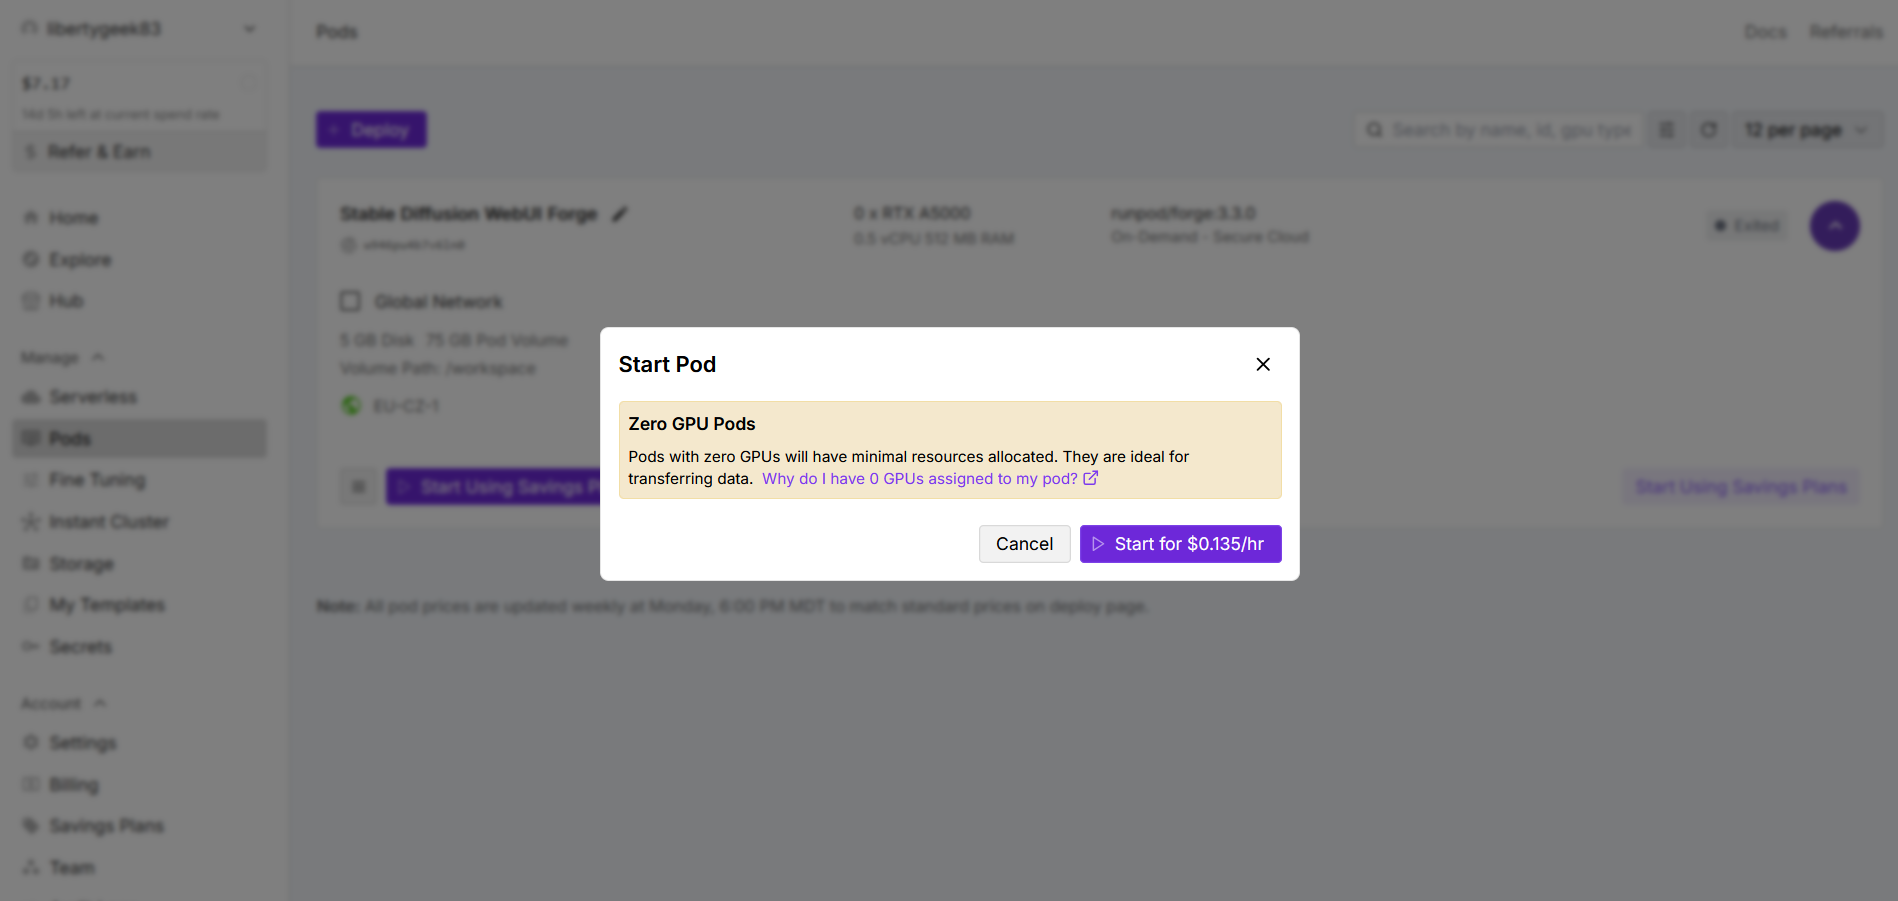Cancel the Start Pod dialog

click(x=1024, y=544)
